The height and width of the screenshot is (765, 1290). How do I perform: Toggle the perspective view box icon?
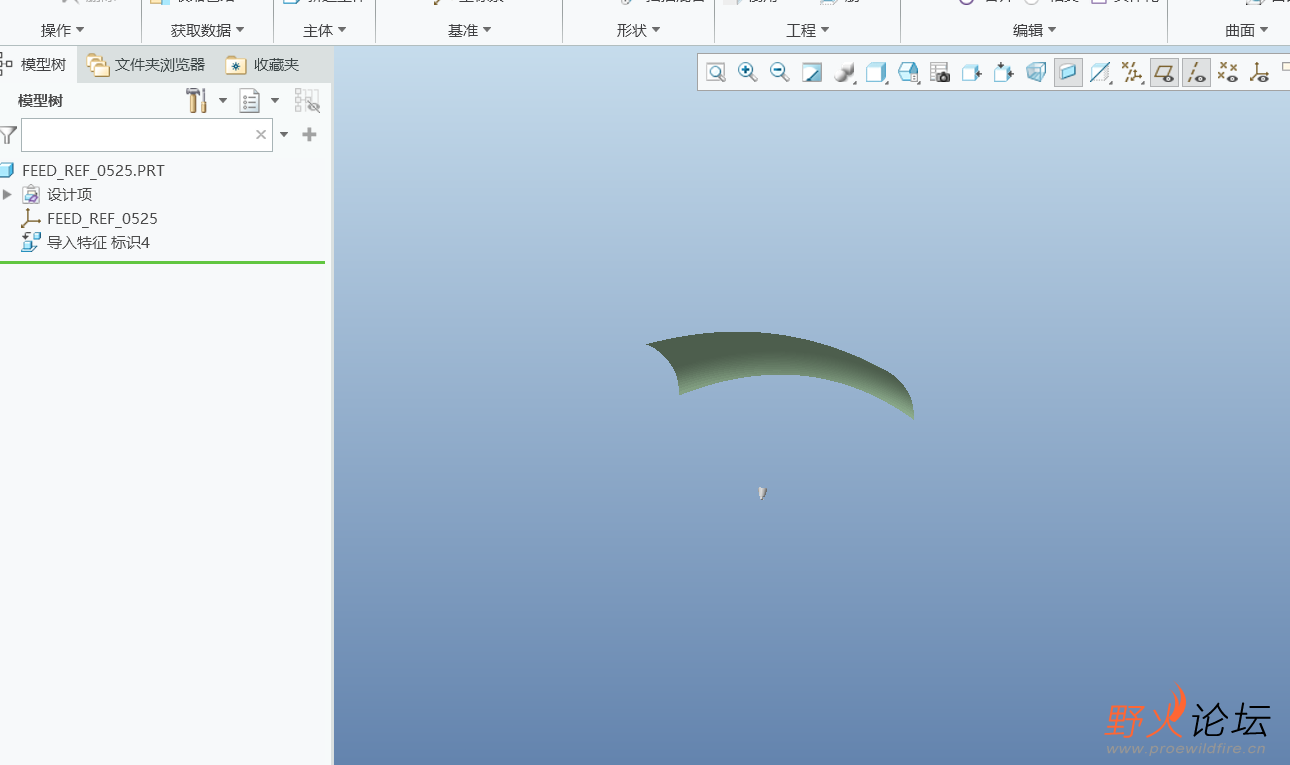pos(1036,72)
